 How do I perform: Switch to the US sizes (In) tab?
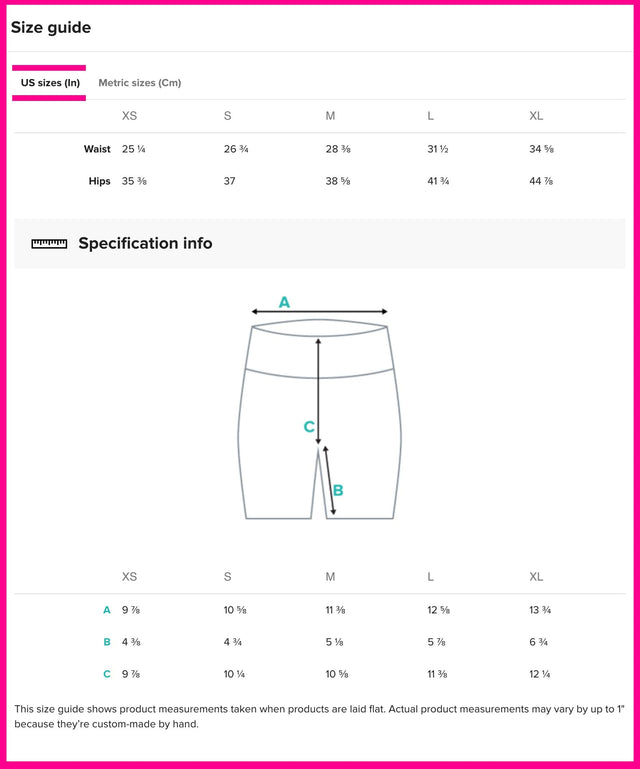pyautogui.click(x=50, y=83)
